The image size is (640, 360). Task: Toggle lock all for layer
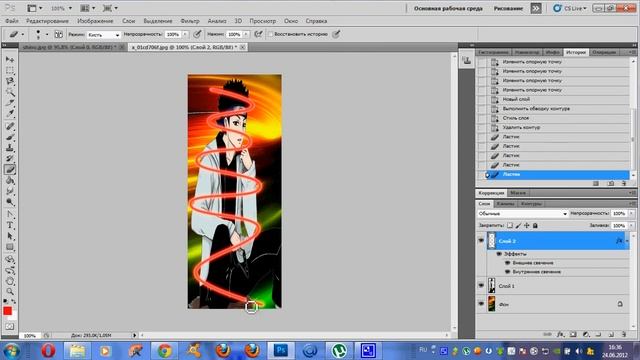pyautogui.click(x=535, y=225)
